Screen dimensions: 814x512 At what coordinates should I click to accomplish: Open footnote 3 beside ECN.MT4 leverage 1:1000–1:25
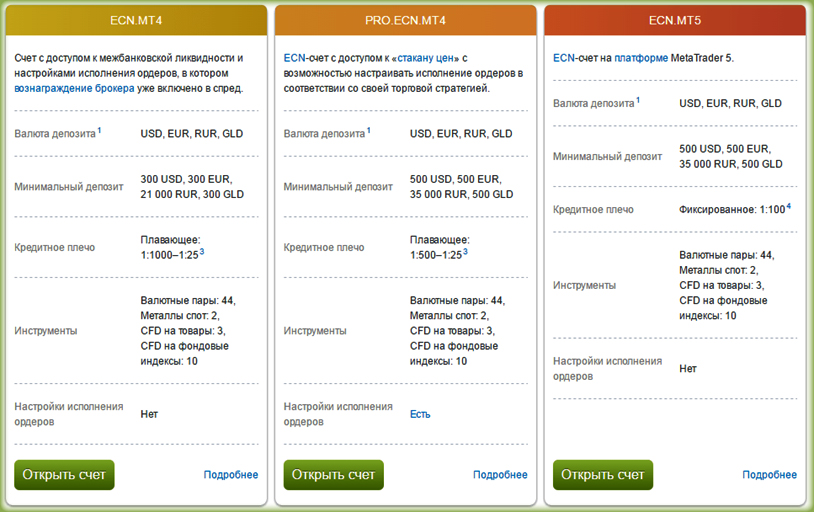[201, 252]
